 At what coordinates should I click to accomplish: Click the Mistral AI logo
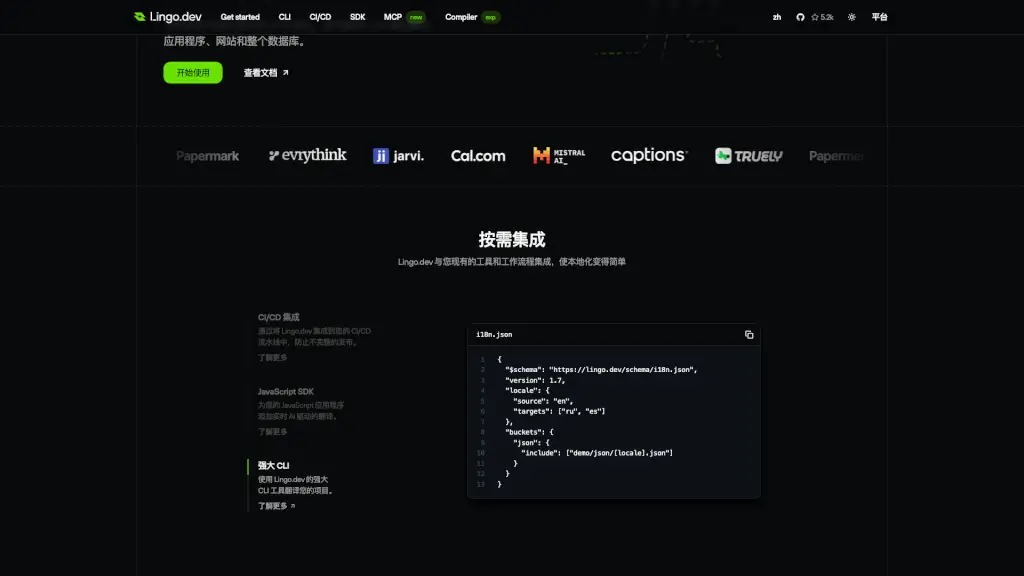pyautogui.click(x=557, y=155)
